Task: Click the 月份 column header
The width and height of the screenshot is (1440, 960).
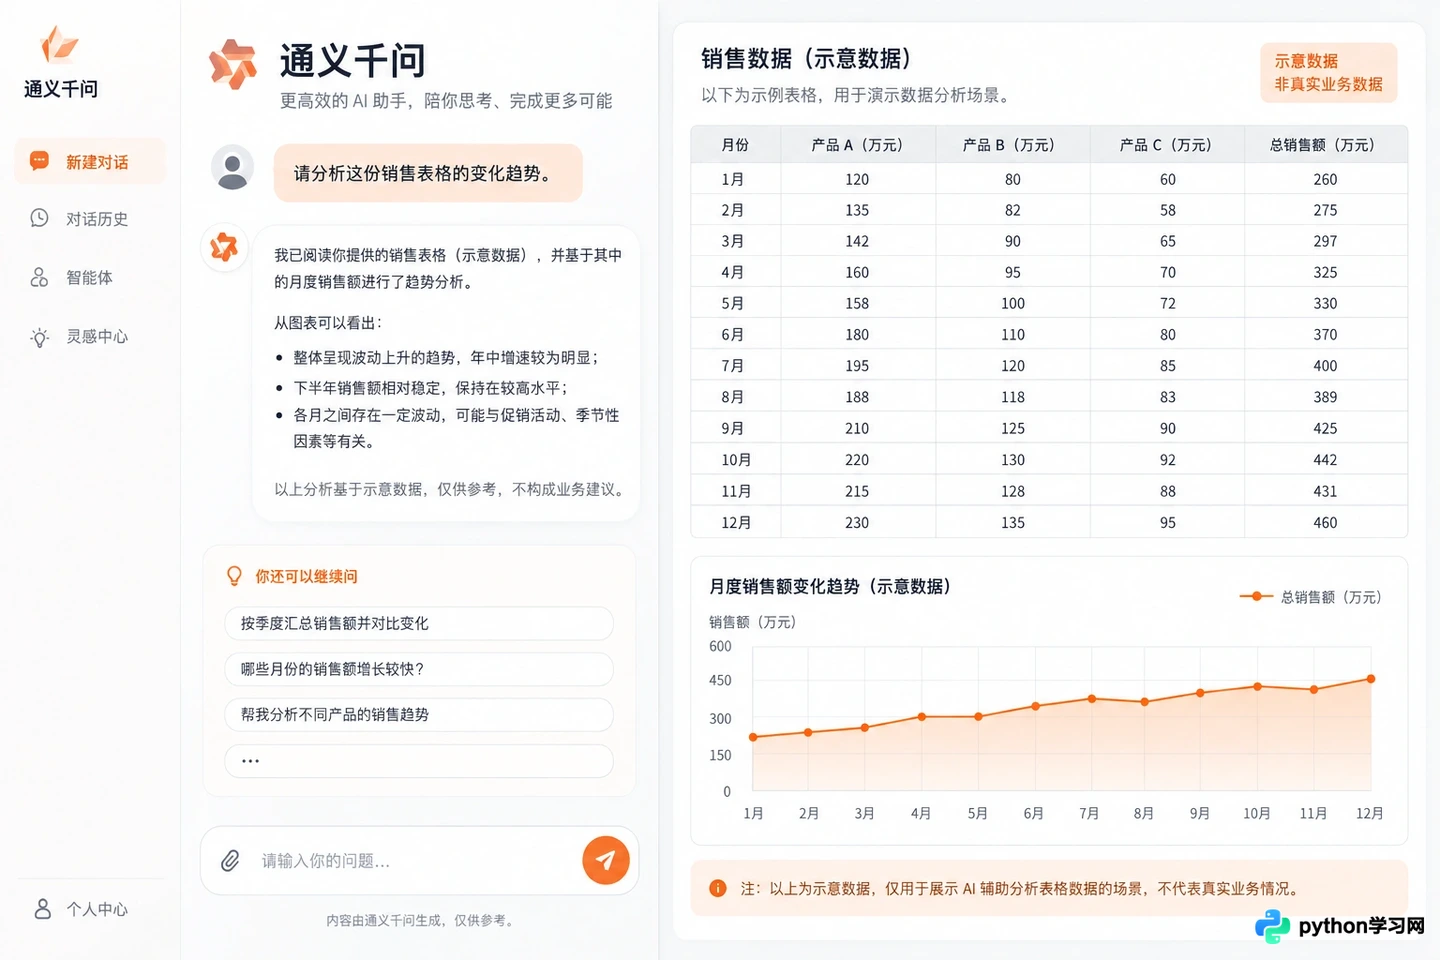Action: click(735, 145)
